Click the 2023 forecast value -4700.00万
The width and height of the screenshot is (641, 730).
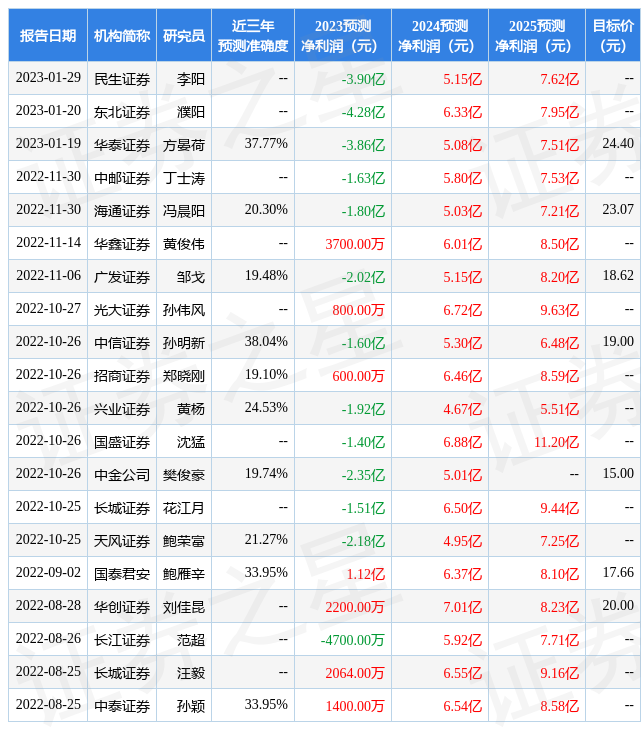353,640
